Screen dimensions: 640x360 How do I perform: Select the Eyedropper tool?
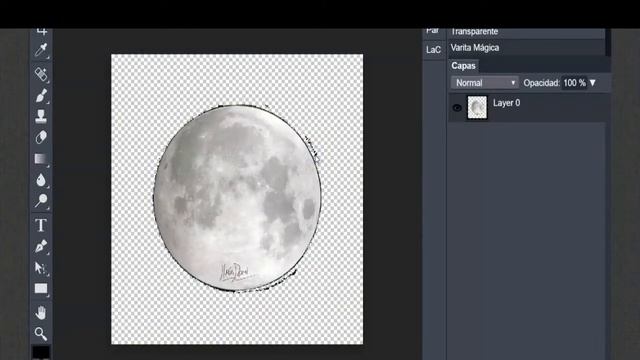click(x=41, y=50)
